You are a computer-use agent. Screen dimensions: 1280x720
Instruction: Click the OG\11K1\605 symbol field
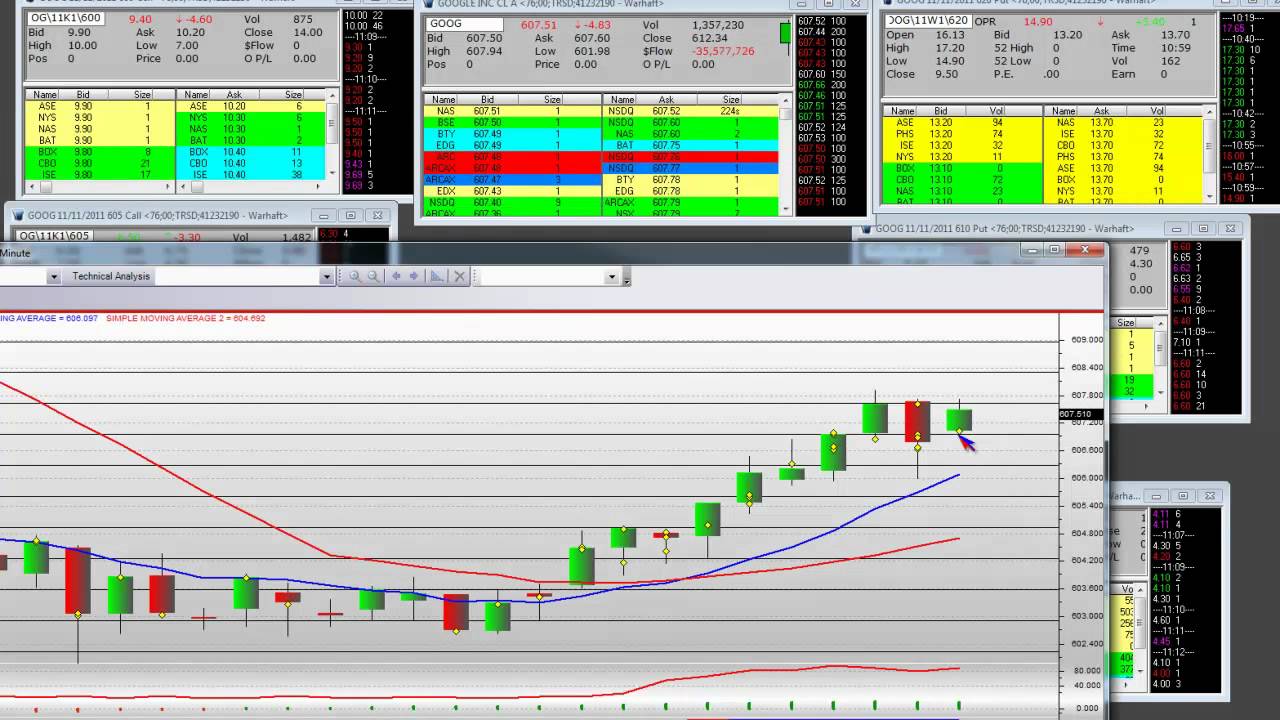pyautogui.click(x=53, y=236)
